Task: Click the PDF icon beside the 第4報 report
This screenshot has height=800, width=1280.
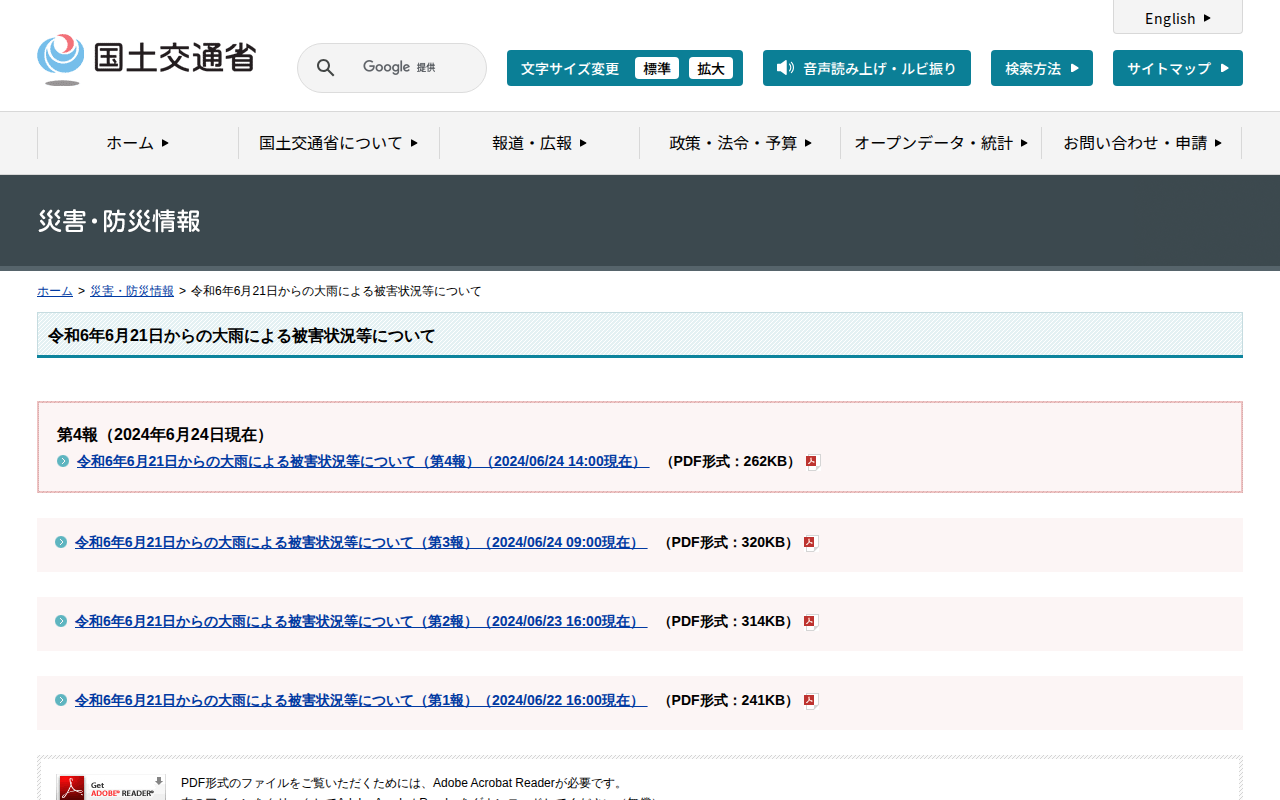Action: (x=812, y=462)
